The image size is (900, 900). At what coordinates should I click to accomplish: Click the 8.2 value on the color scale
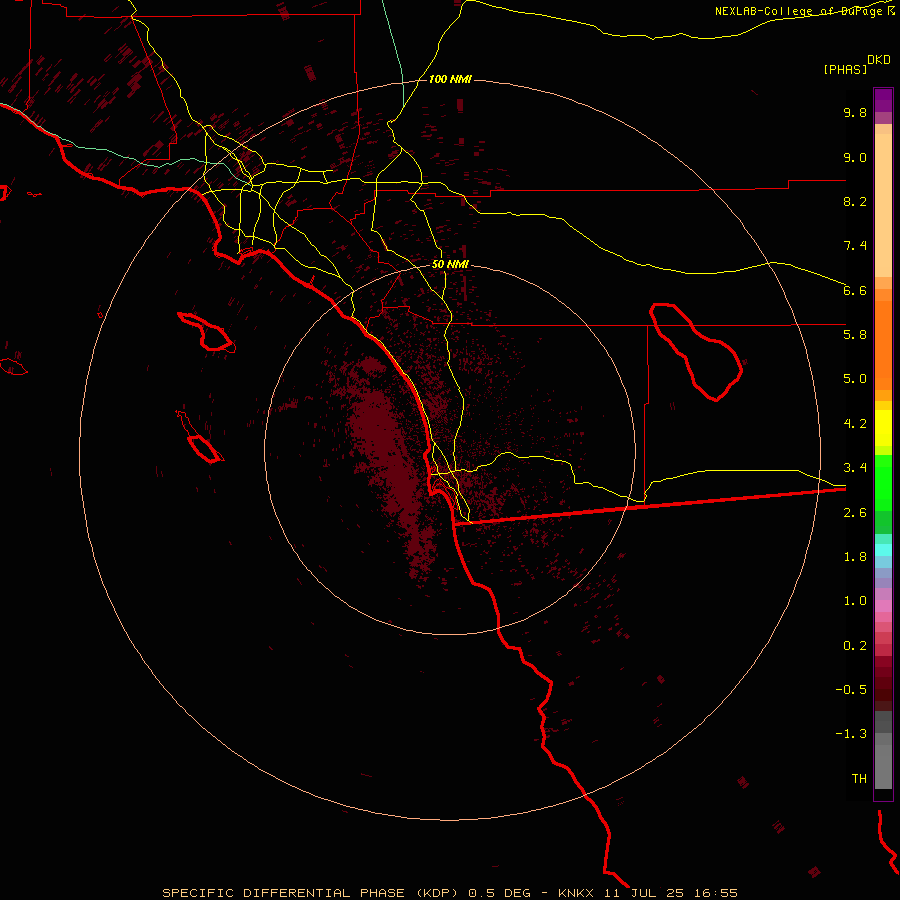(x=855, y=201)
